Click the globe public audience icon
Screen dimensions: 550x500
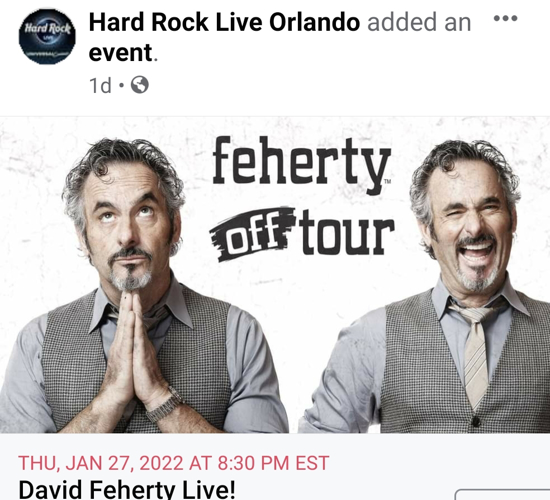[140, 85]
